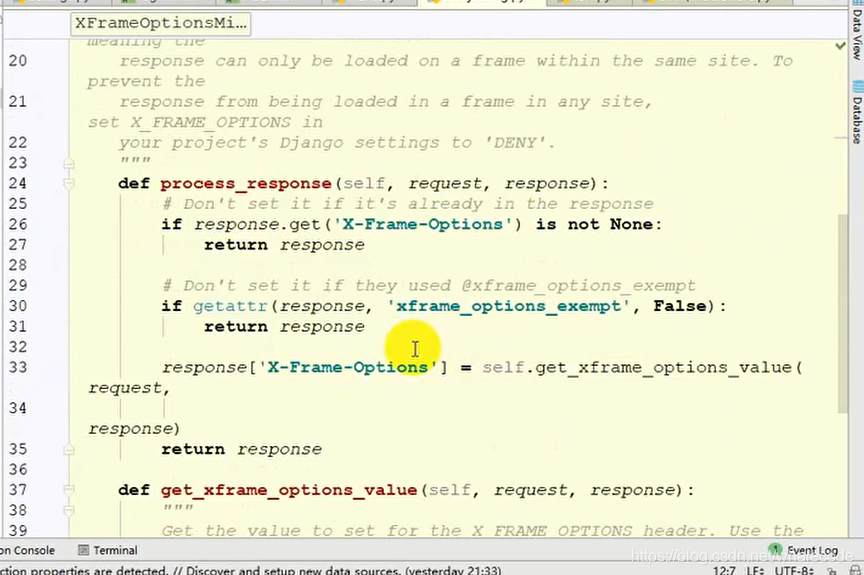Click the 'xframe_options_exempt' string literal
Image resolution: width=864 pixels, height=575 pixels.
point(509,306)
